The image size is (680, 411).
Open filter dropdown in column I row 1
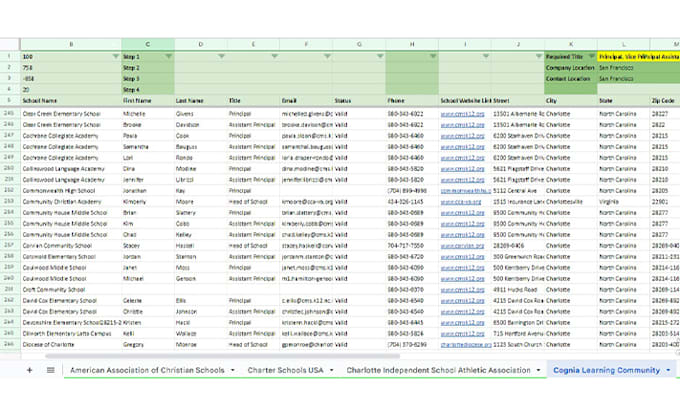point(486,56)
